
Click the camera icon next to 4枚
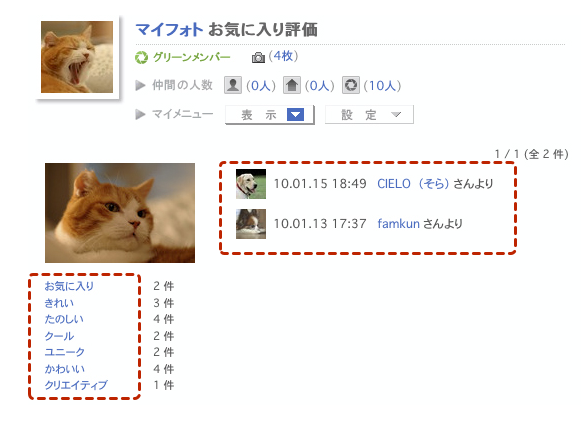click(x=258, y=58)
